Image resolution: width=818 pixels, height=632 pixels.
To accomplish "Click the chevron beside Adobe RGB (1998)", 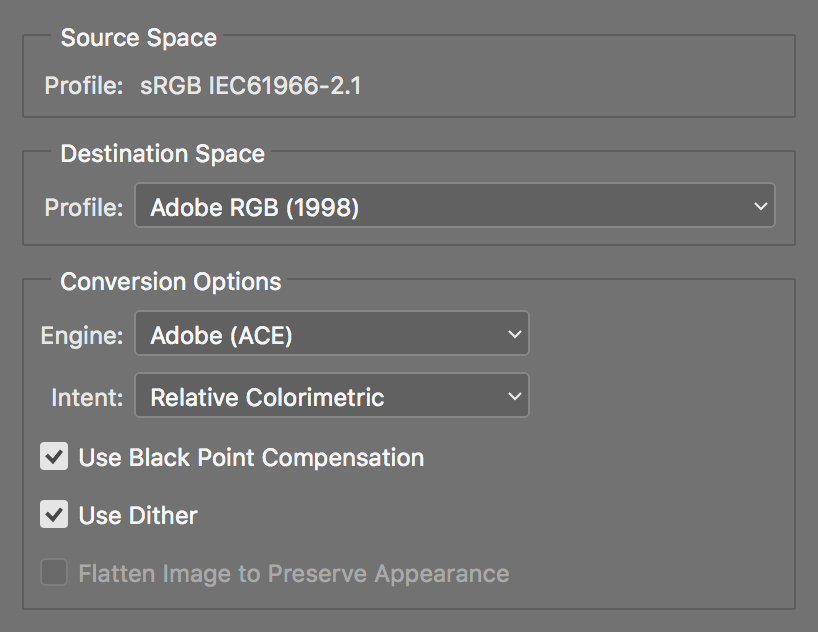I will (759, 208).
